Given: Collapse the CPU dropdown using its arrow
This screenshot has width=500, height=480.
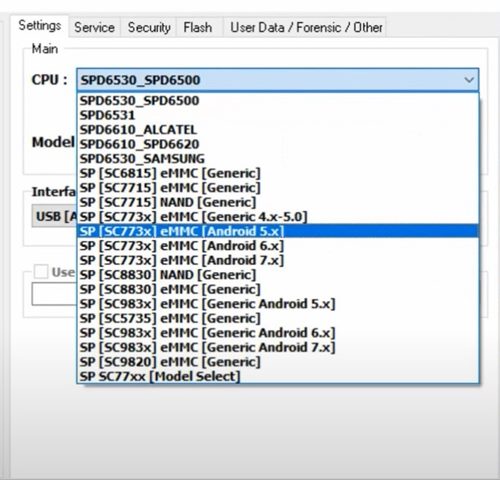Looking at the screenshot, I should [x=469, y=80].
